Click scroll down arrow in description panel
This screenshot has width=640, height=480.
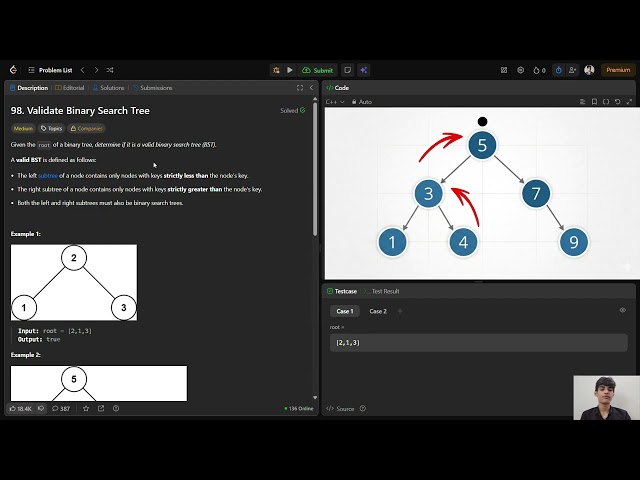[315, 398]
